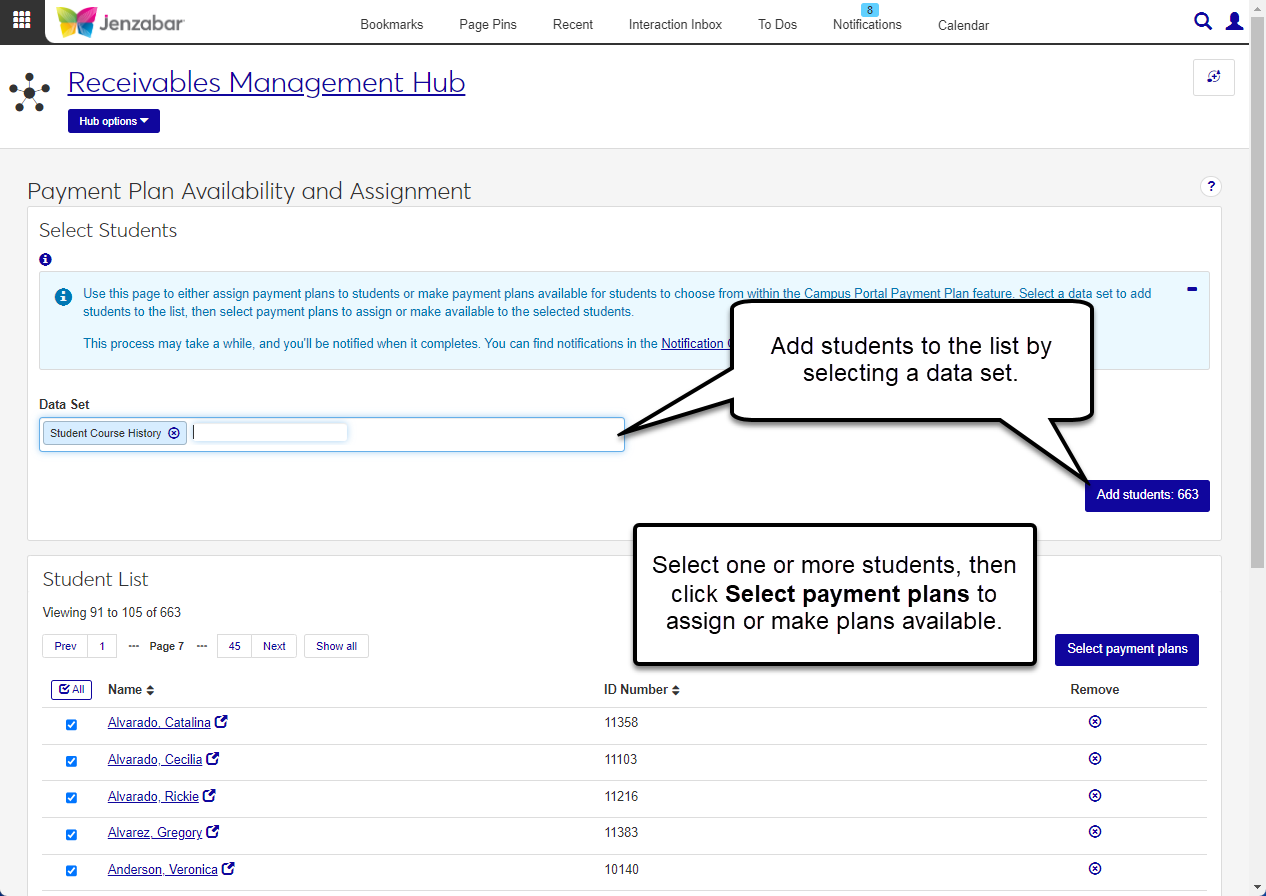
Task: Open the Bookmarks menu
Action: (x=391, y=25)
